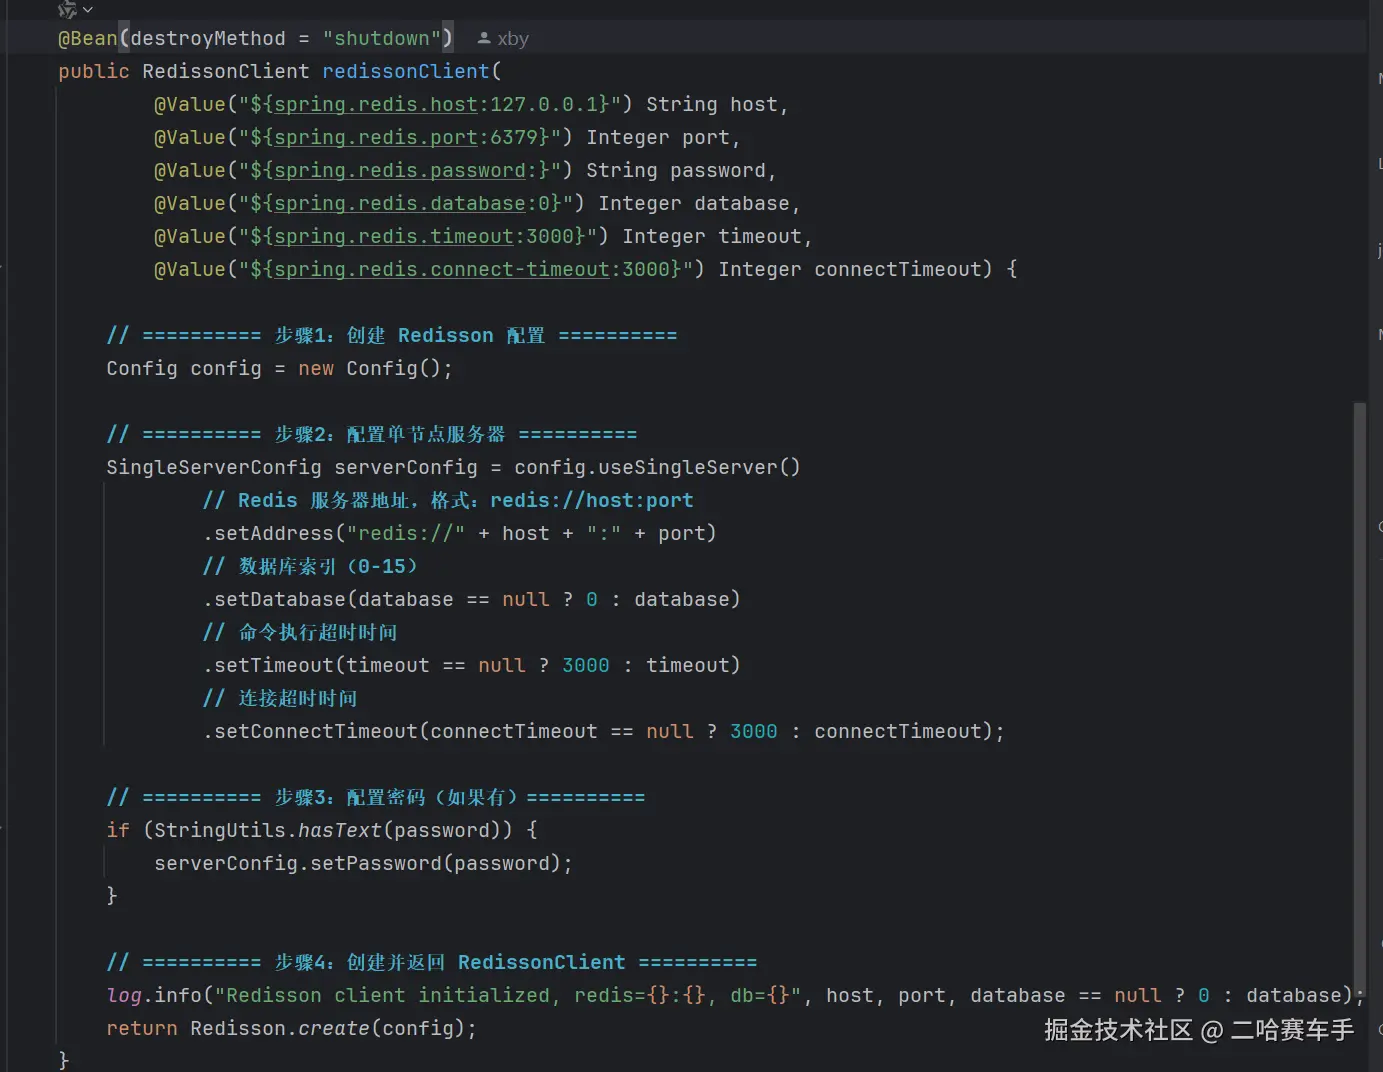Click the 步骤4 RedissonClient comment line

pyautogui.click(x=432, y=962)
